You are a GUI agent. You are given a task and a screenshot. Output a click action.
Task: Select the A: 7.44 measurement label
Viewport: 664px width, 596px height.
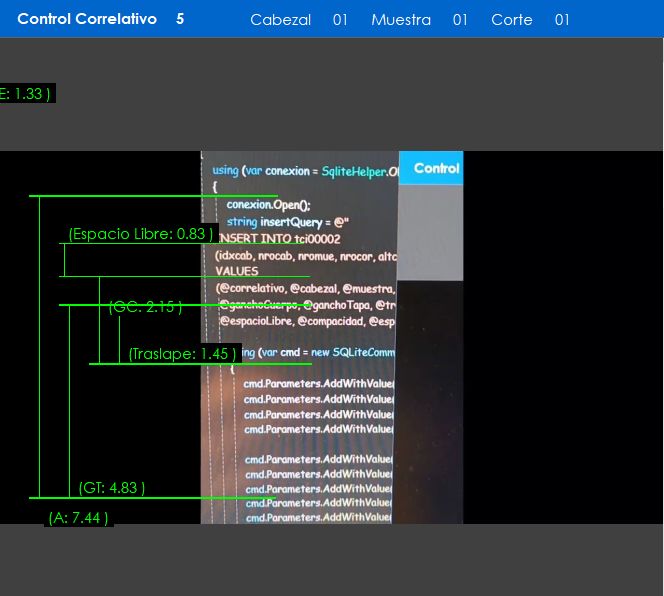point(78,518)
